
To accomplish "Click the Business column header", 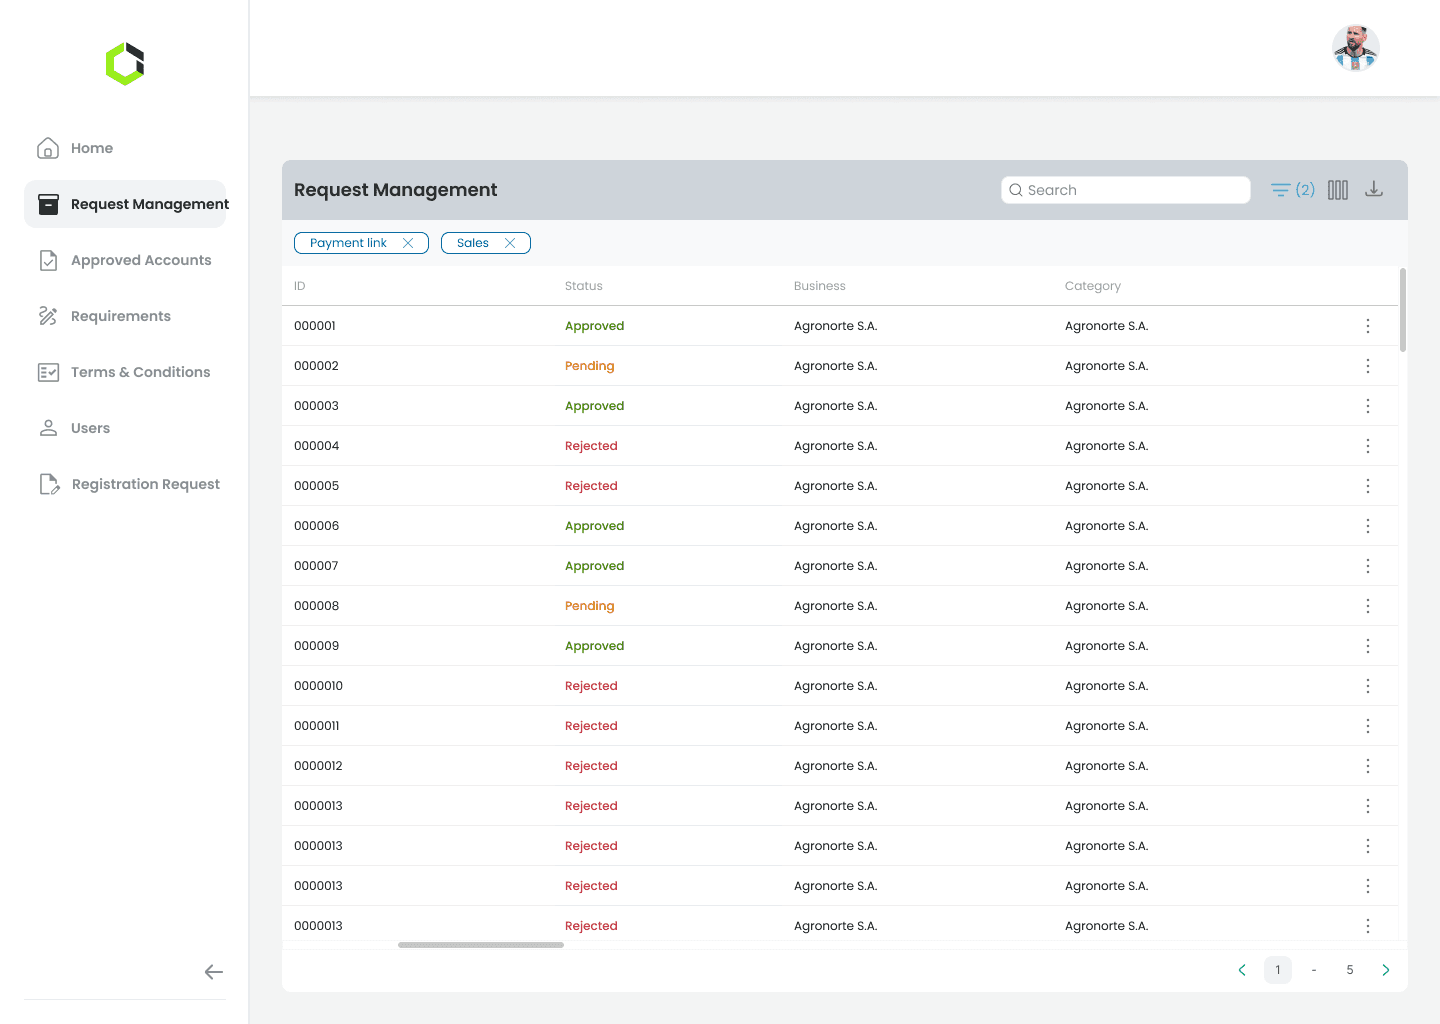I will [820, 286].
